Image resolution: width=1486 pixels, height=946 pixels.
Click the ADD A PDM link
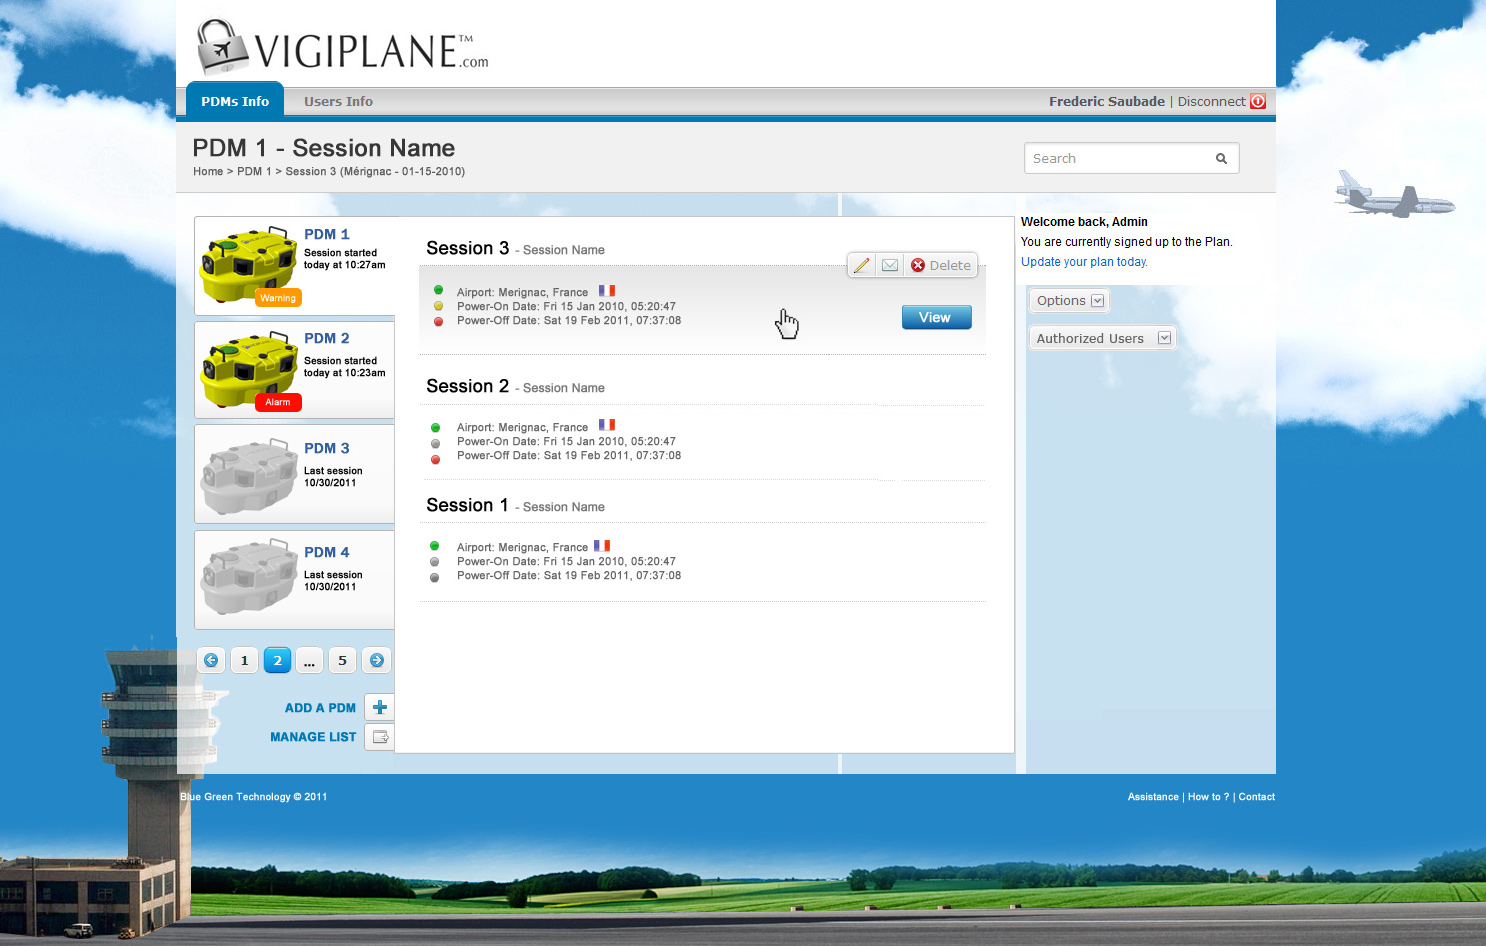[x=320, y=708]
